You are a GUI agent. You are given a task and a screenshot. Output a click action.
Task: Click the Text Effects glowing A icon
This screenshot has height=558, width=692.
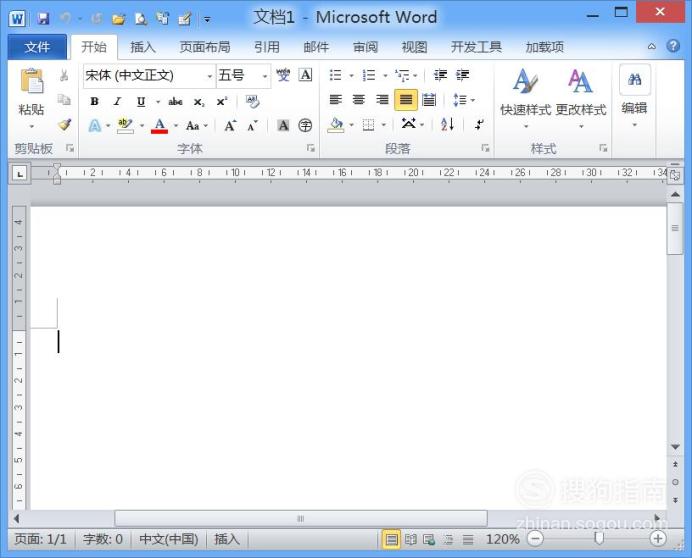(94, 126)
